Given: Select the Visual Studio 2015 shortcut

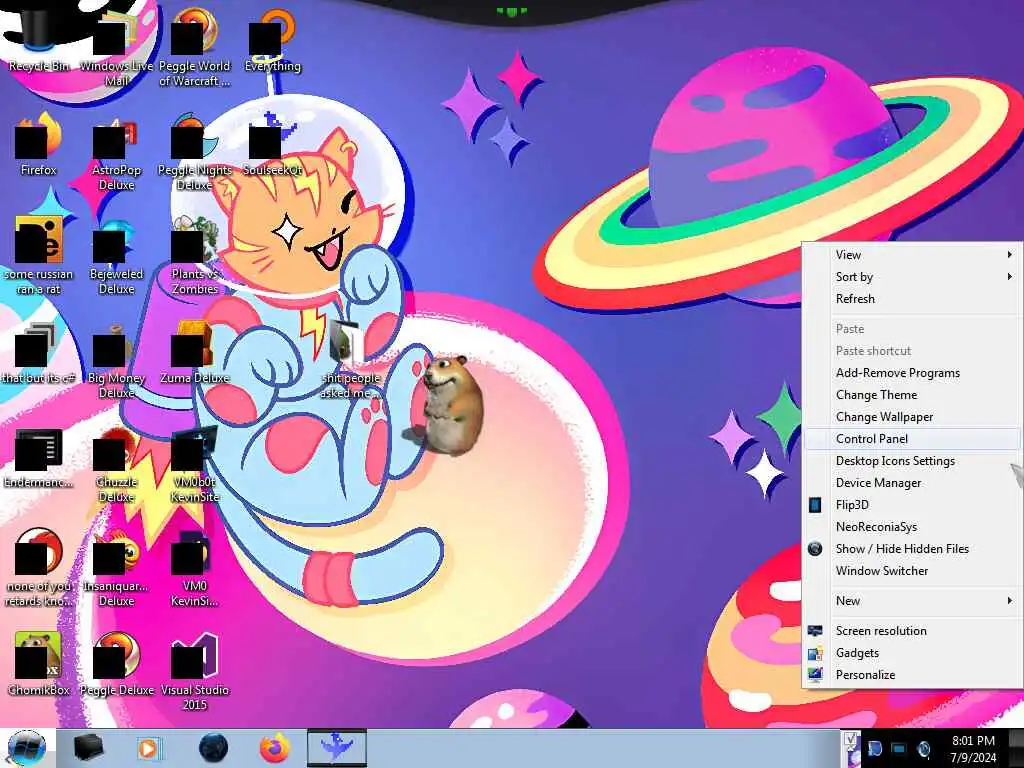Looking at the screenshot, I should [194, 671].
